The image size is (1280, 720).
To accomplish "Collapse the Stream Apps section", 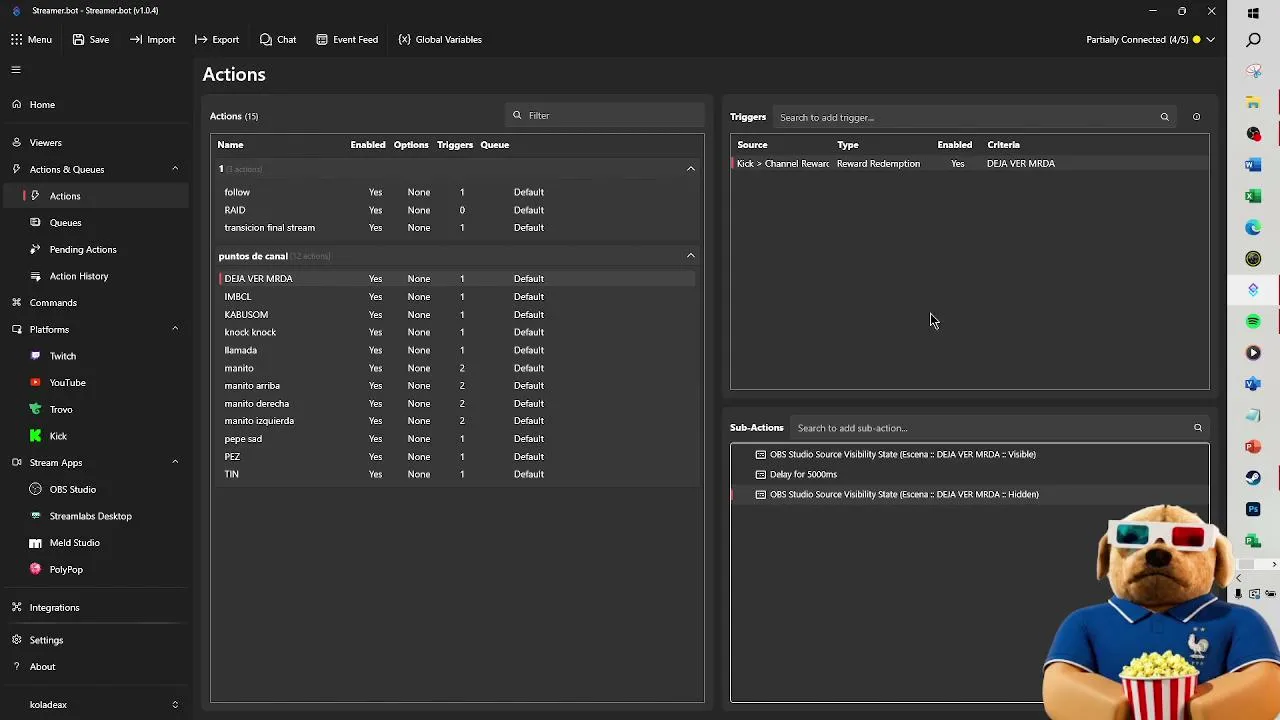I will (175, 462).
